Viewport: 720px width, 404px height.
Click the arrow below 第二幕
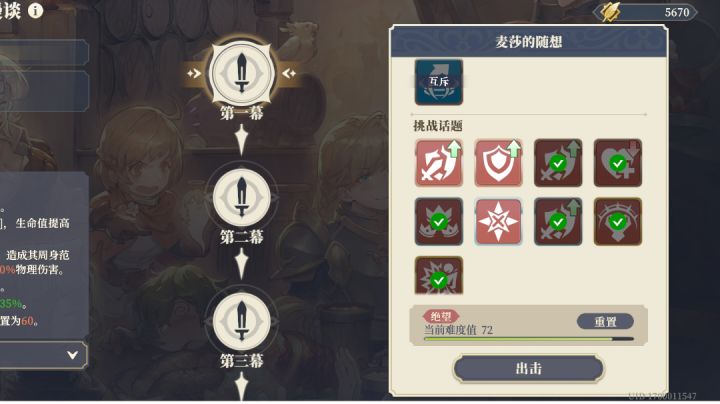pyautogui.click(x=242, y=263)
